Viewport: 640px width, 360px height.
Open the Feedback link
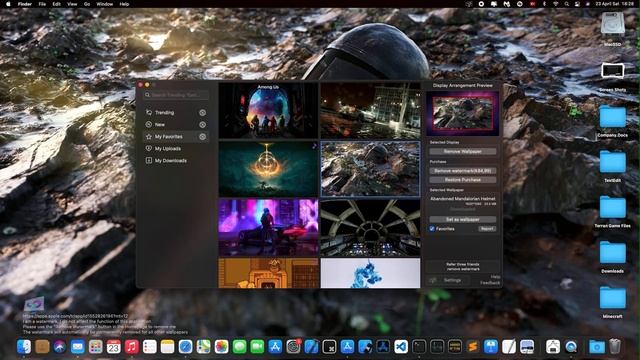[490, 282]
